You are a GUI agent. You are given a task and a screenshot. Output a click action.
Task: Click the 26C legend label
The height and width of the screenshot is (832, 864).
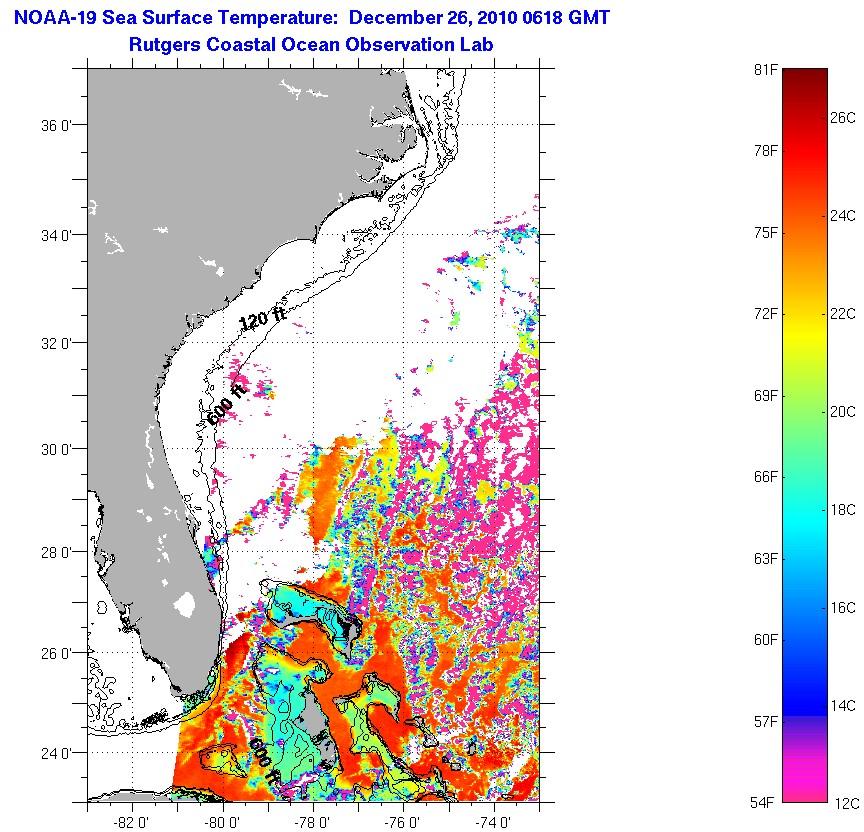(843, 118)
